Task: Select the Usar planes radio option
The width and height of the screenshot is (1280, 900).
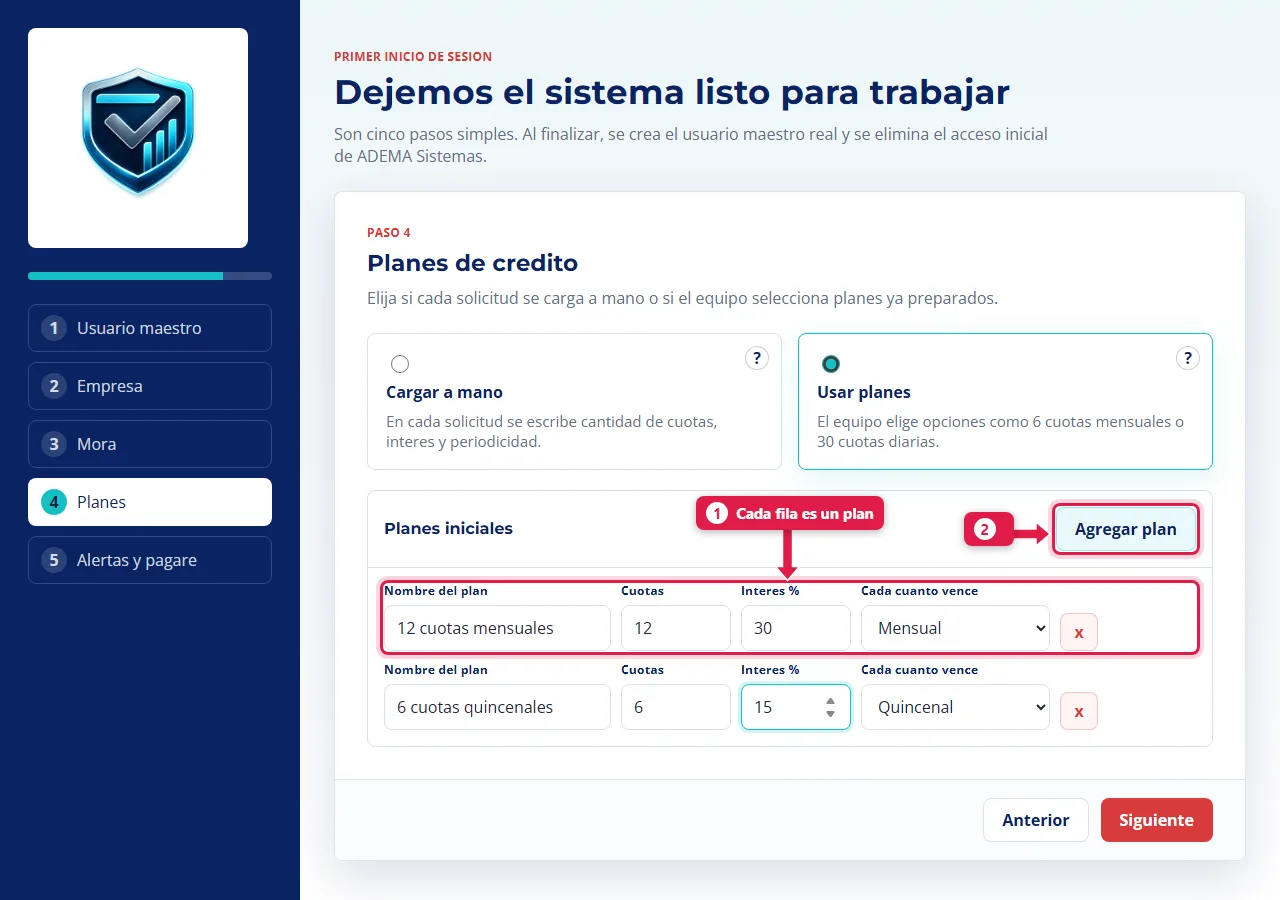Action: click(831, 364)
